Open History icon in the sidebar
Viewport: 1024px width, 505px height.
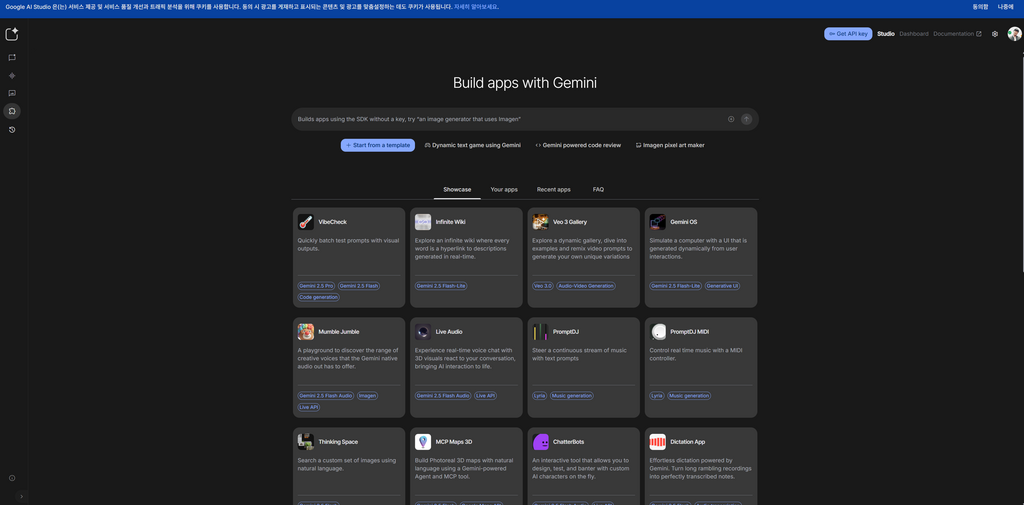tap(12, 130)
